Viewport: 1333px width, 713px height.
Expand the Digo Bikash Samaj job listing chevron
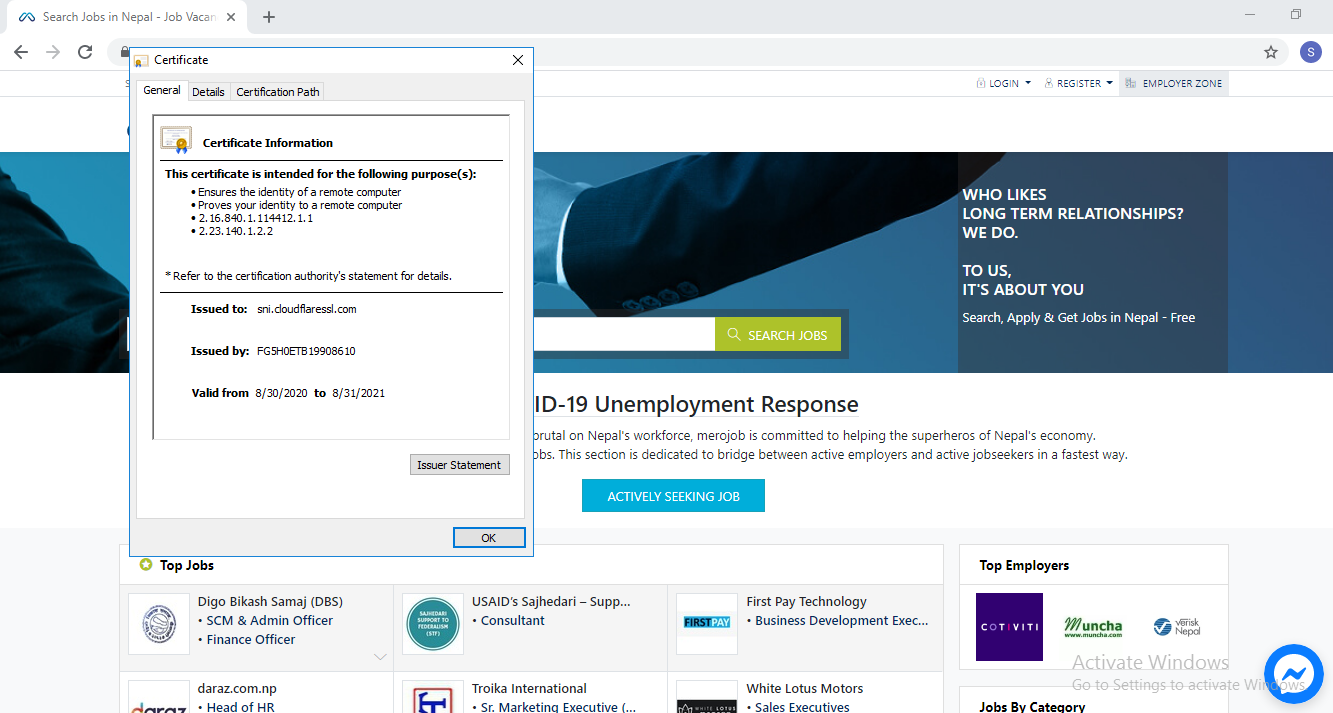pos(380,657)
